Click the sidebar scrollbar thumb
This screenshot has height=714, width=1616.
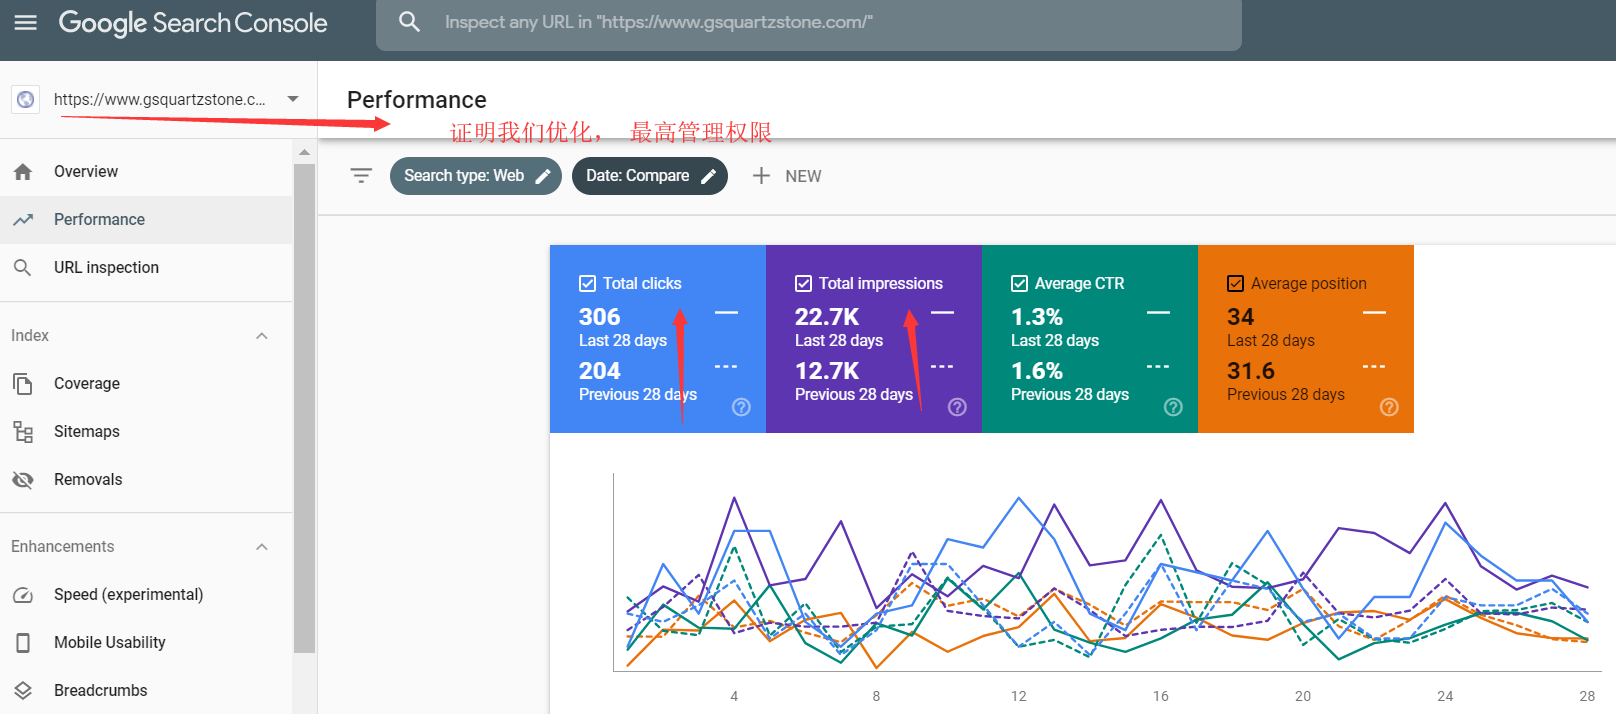(304, 408)
